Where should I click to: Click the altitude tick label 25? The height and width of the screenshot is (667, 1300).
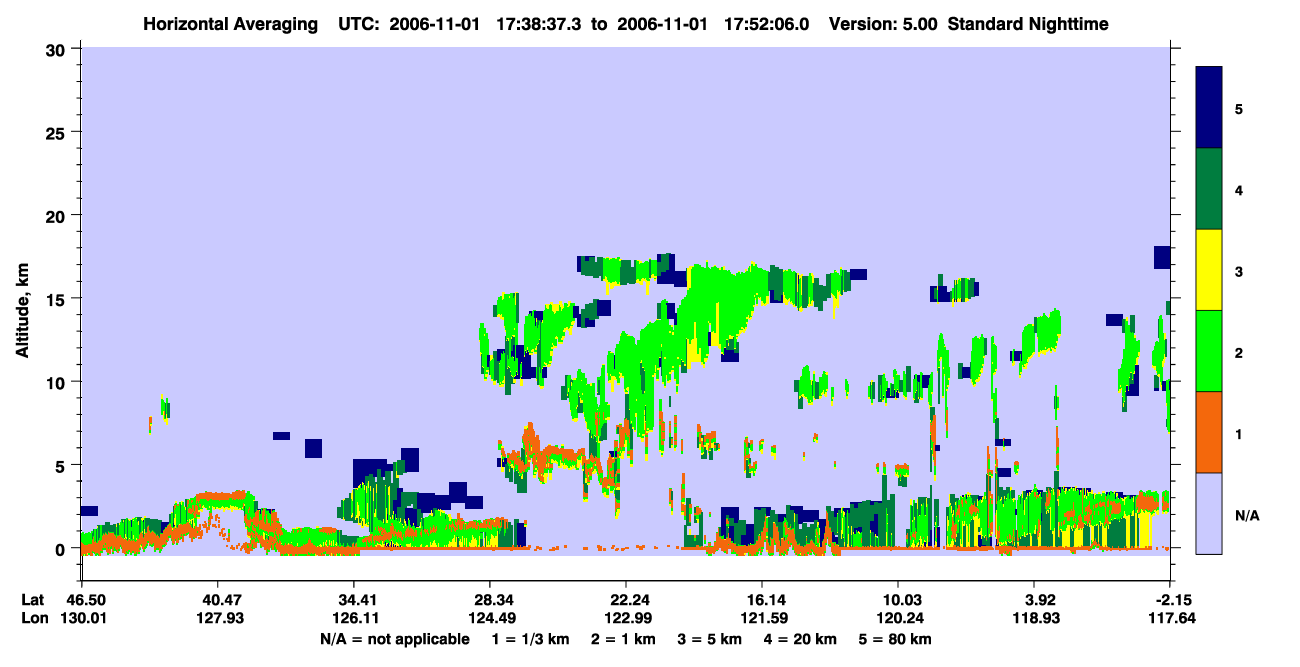[x=58, y=132]
